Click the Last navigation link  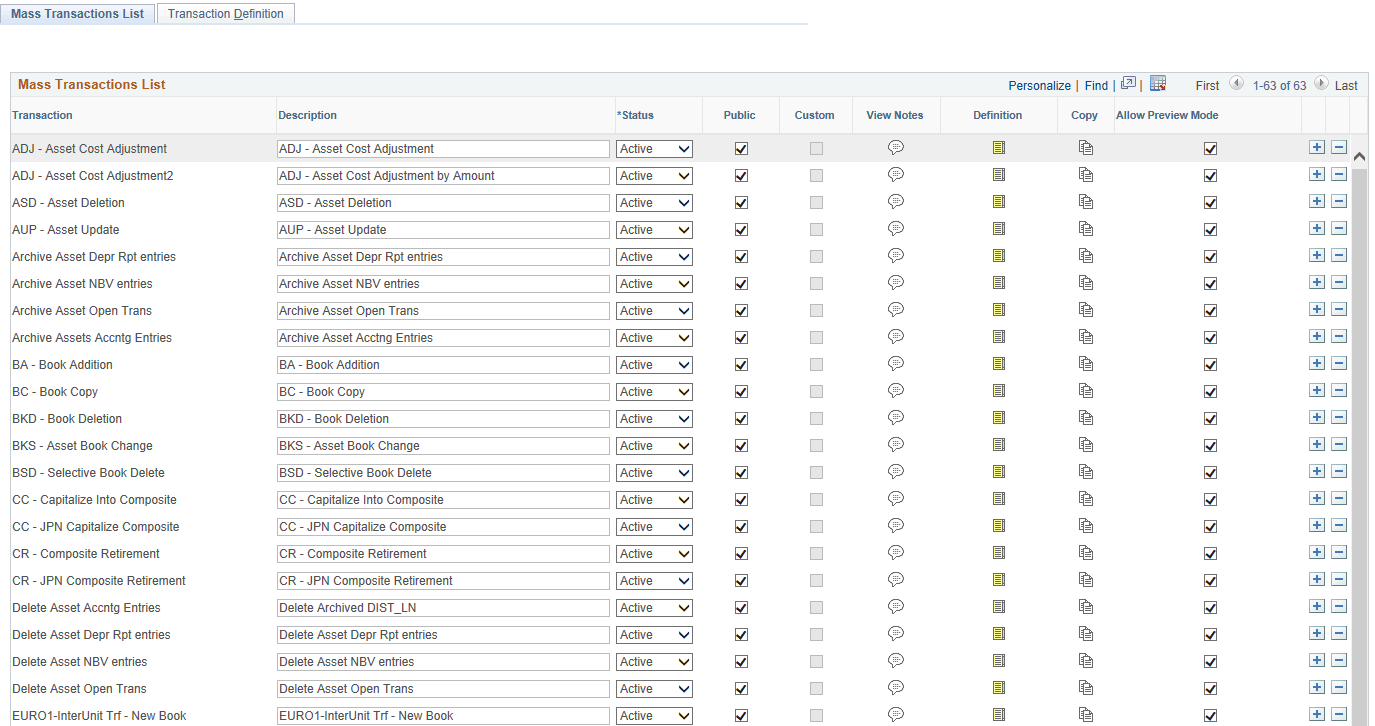[1345, 85]
